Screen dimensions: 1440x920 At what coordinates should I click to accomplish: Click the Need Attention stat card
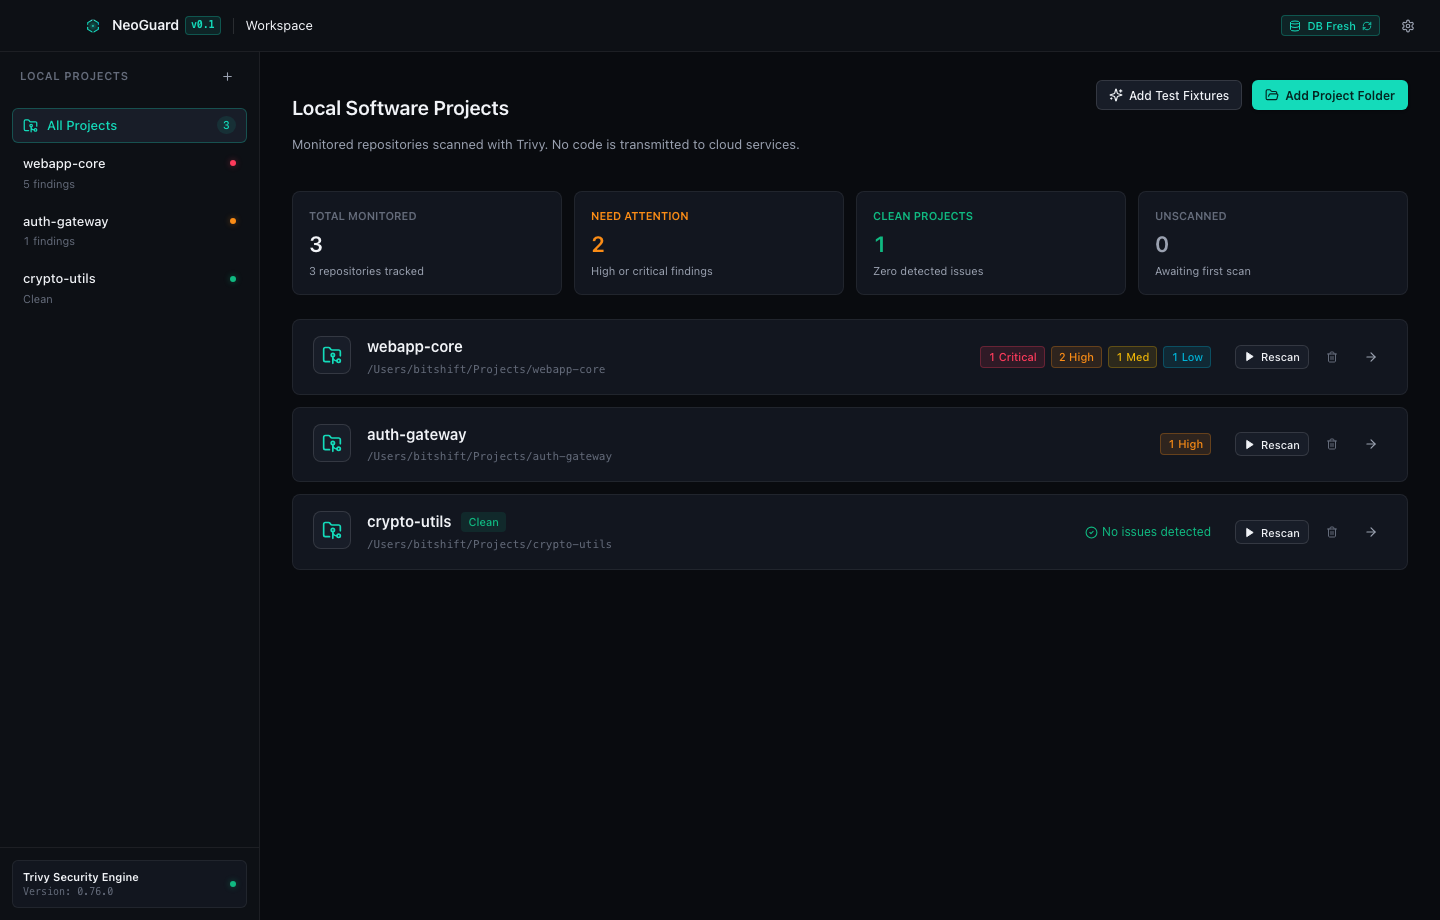(x=709, y=243)
